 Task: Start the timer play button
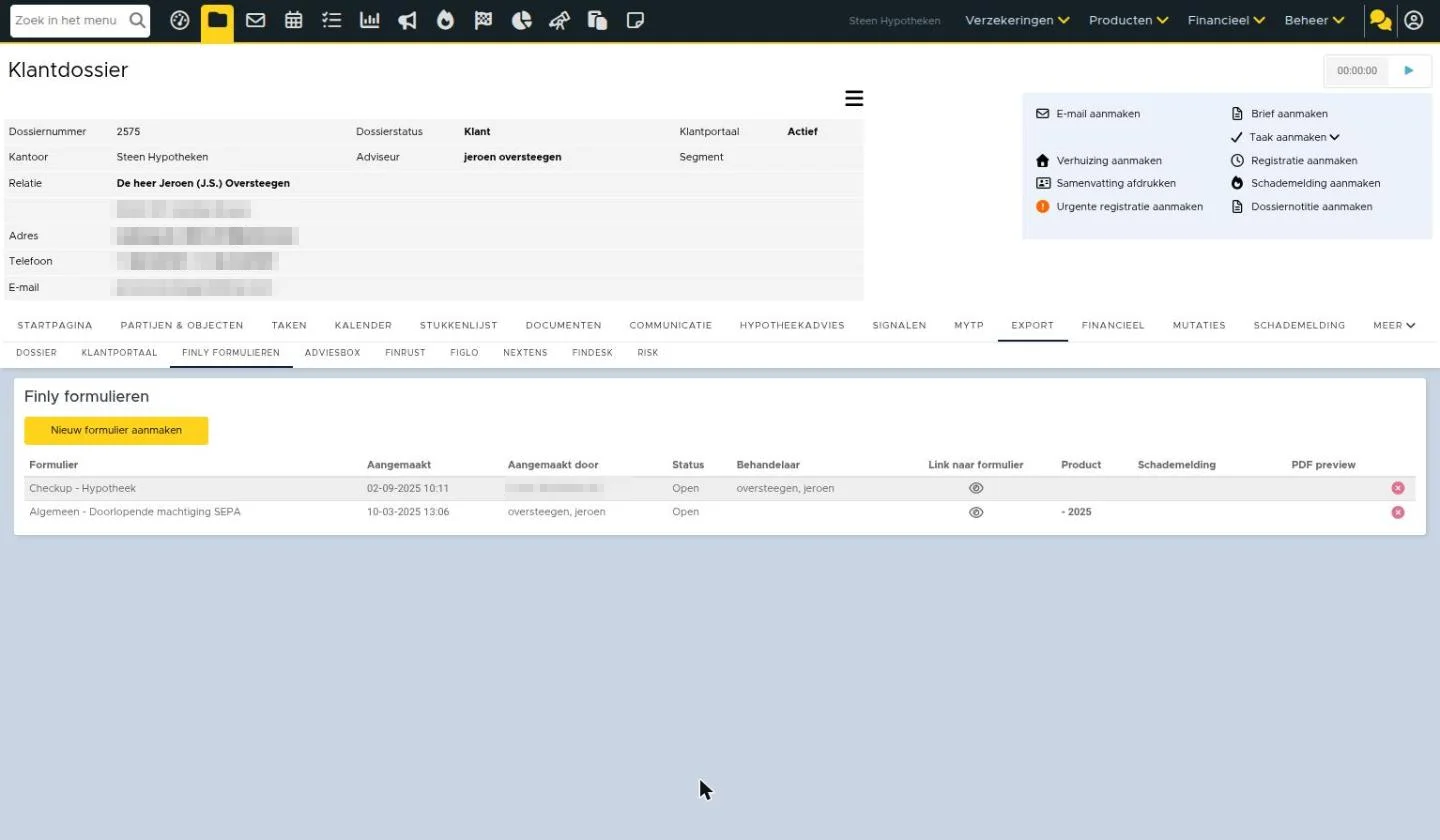click(1409, 71)
